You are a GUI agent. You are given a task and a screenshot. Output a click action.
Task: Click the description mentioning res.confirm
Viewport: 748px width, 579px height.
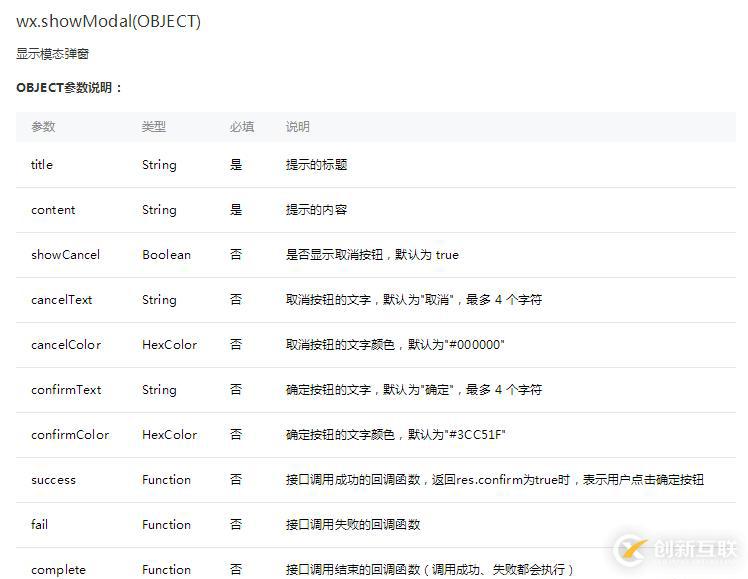[x=495, y=480]
